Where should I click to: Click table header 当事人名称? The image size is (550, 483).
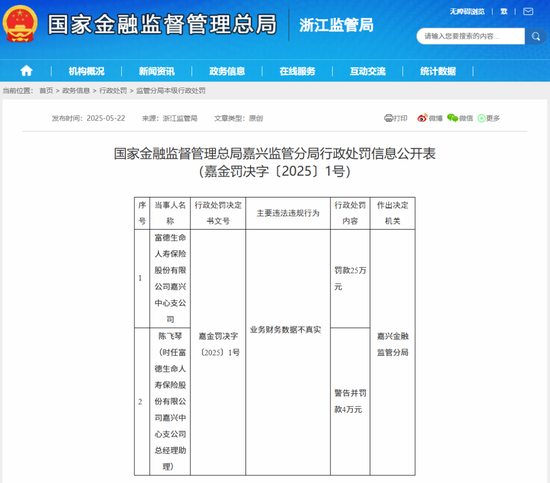[x=170, y=213]
